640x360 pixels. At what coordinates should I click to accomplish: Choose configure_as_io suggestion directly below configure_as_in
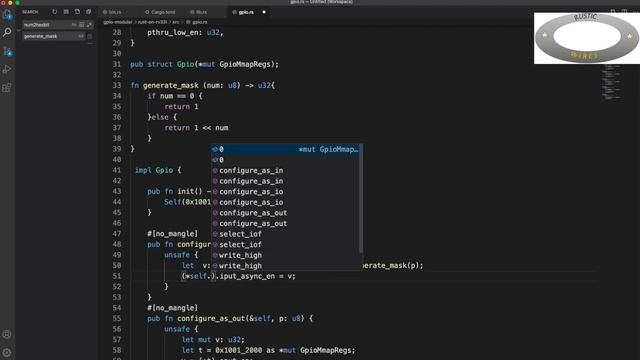pyautogui.click(x=286, y=192)
